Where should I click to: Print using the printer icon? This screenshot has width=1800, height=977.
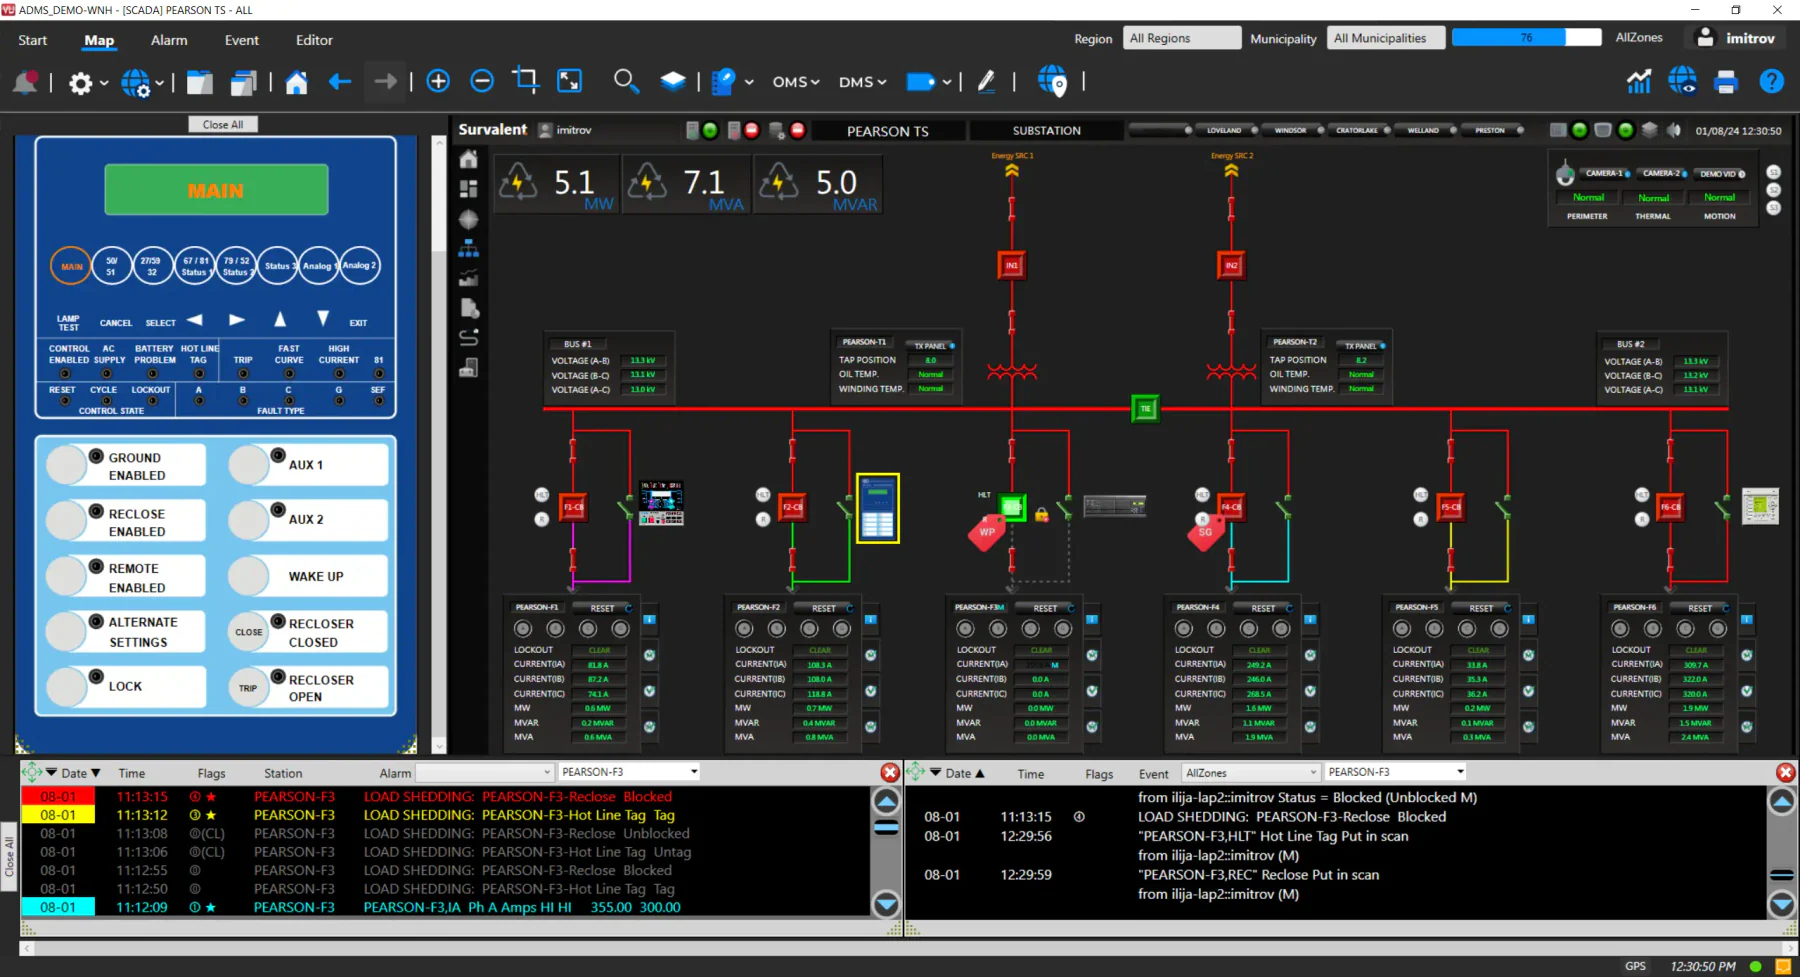(1726, 82)
